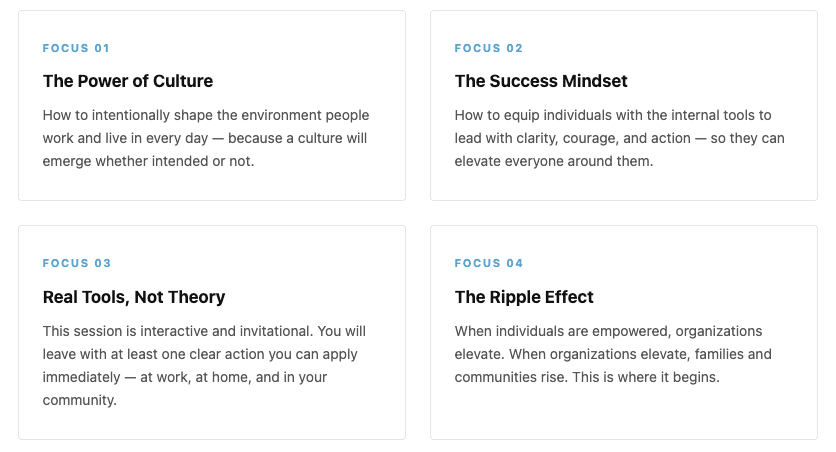
Task: Click the text 'When individuals are empowered, organizations'
Action: click(608, 332)
